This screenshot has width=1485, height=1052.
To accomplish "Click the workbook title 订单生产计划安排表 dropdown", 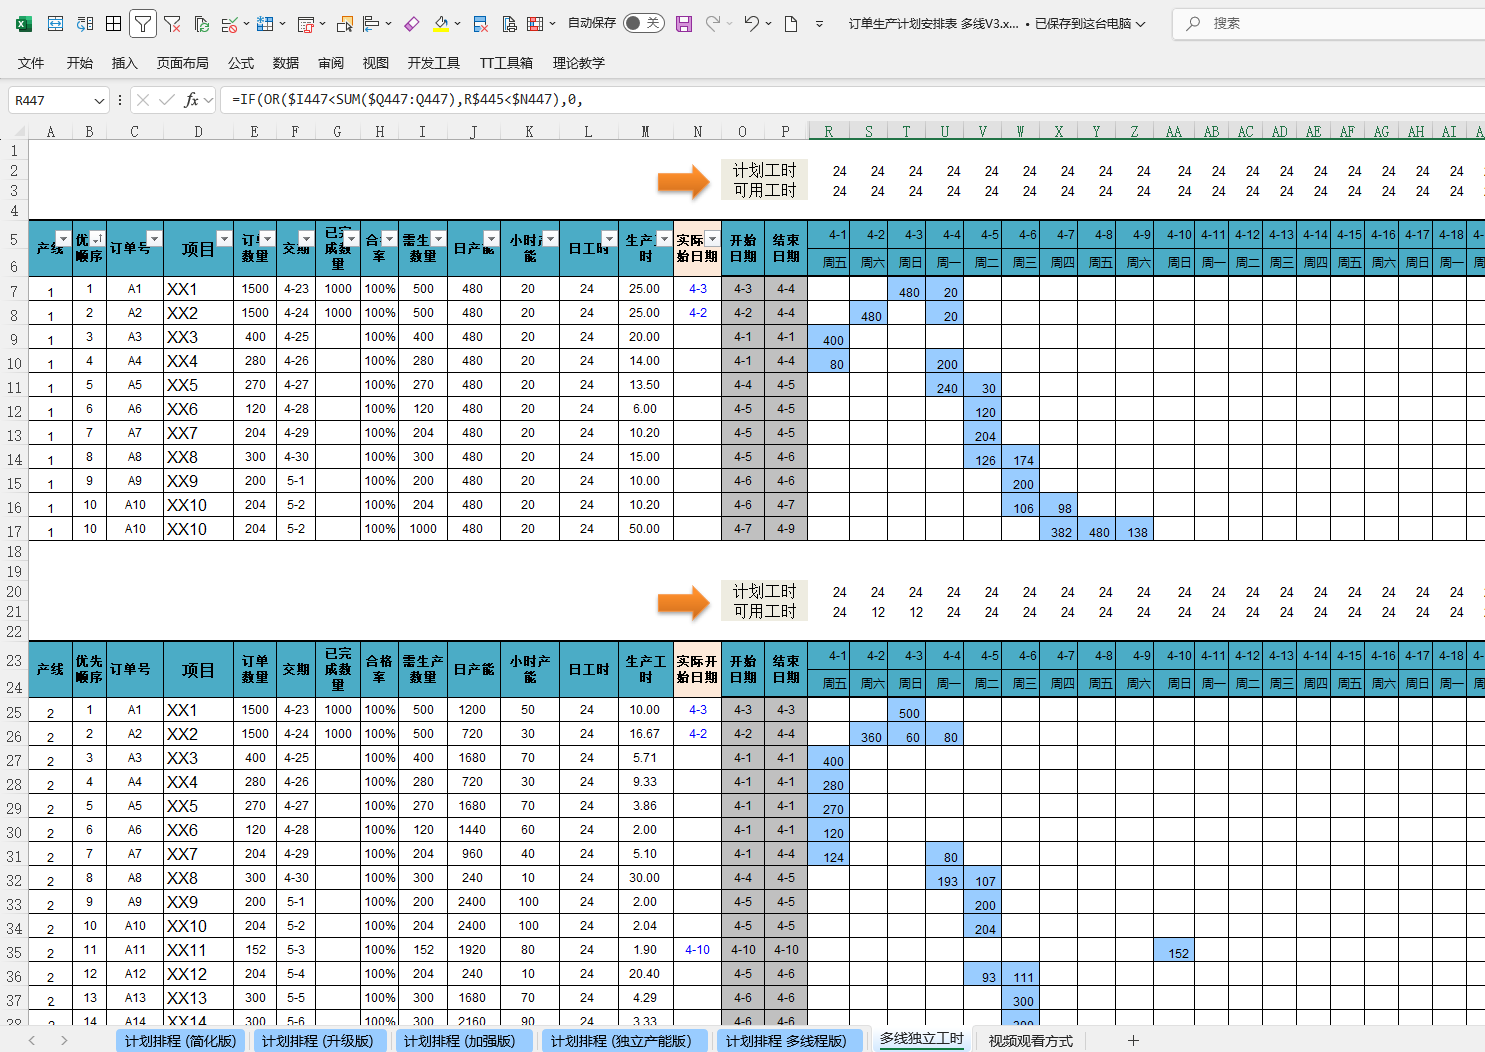I will pyautogui.click(x=997, y=23).
